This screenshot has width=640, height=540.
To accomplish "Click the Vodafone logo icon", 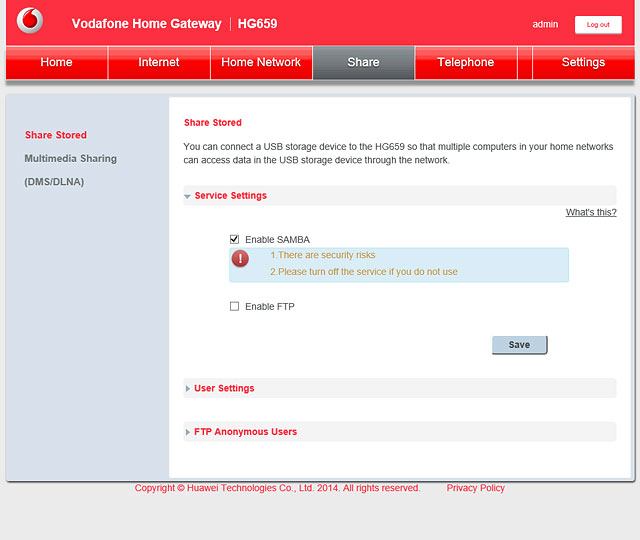I will 30,20.
